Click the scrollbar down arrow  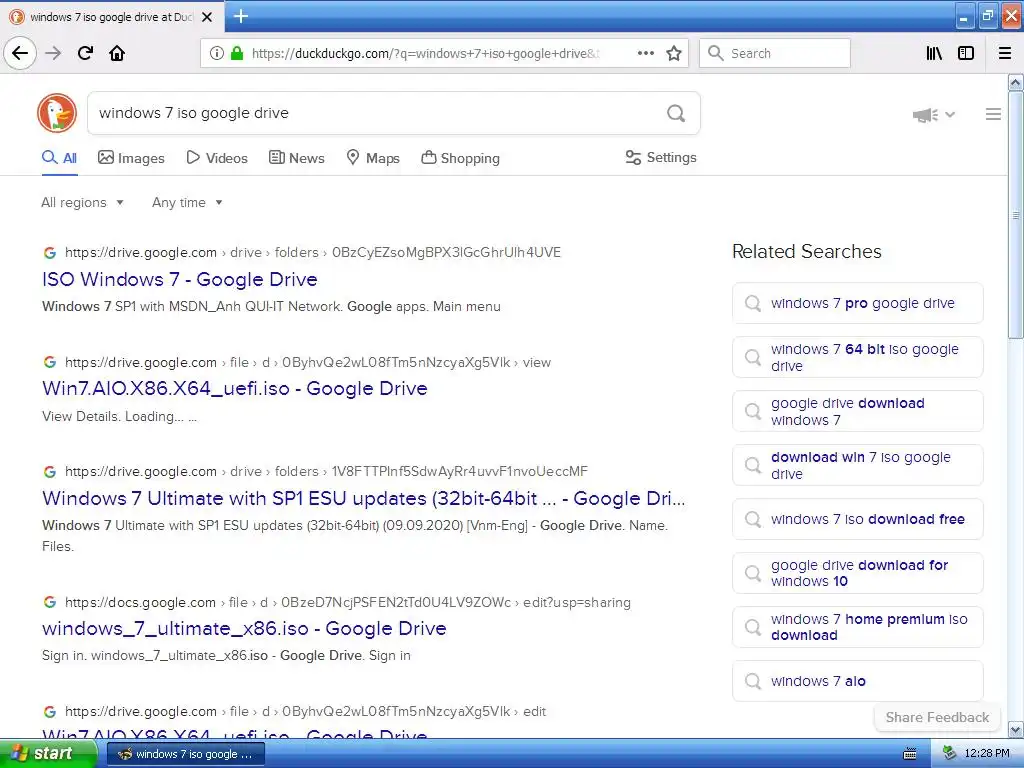point(1016,729)
